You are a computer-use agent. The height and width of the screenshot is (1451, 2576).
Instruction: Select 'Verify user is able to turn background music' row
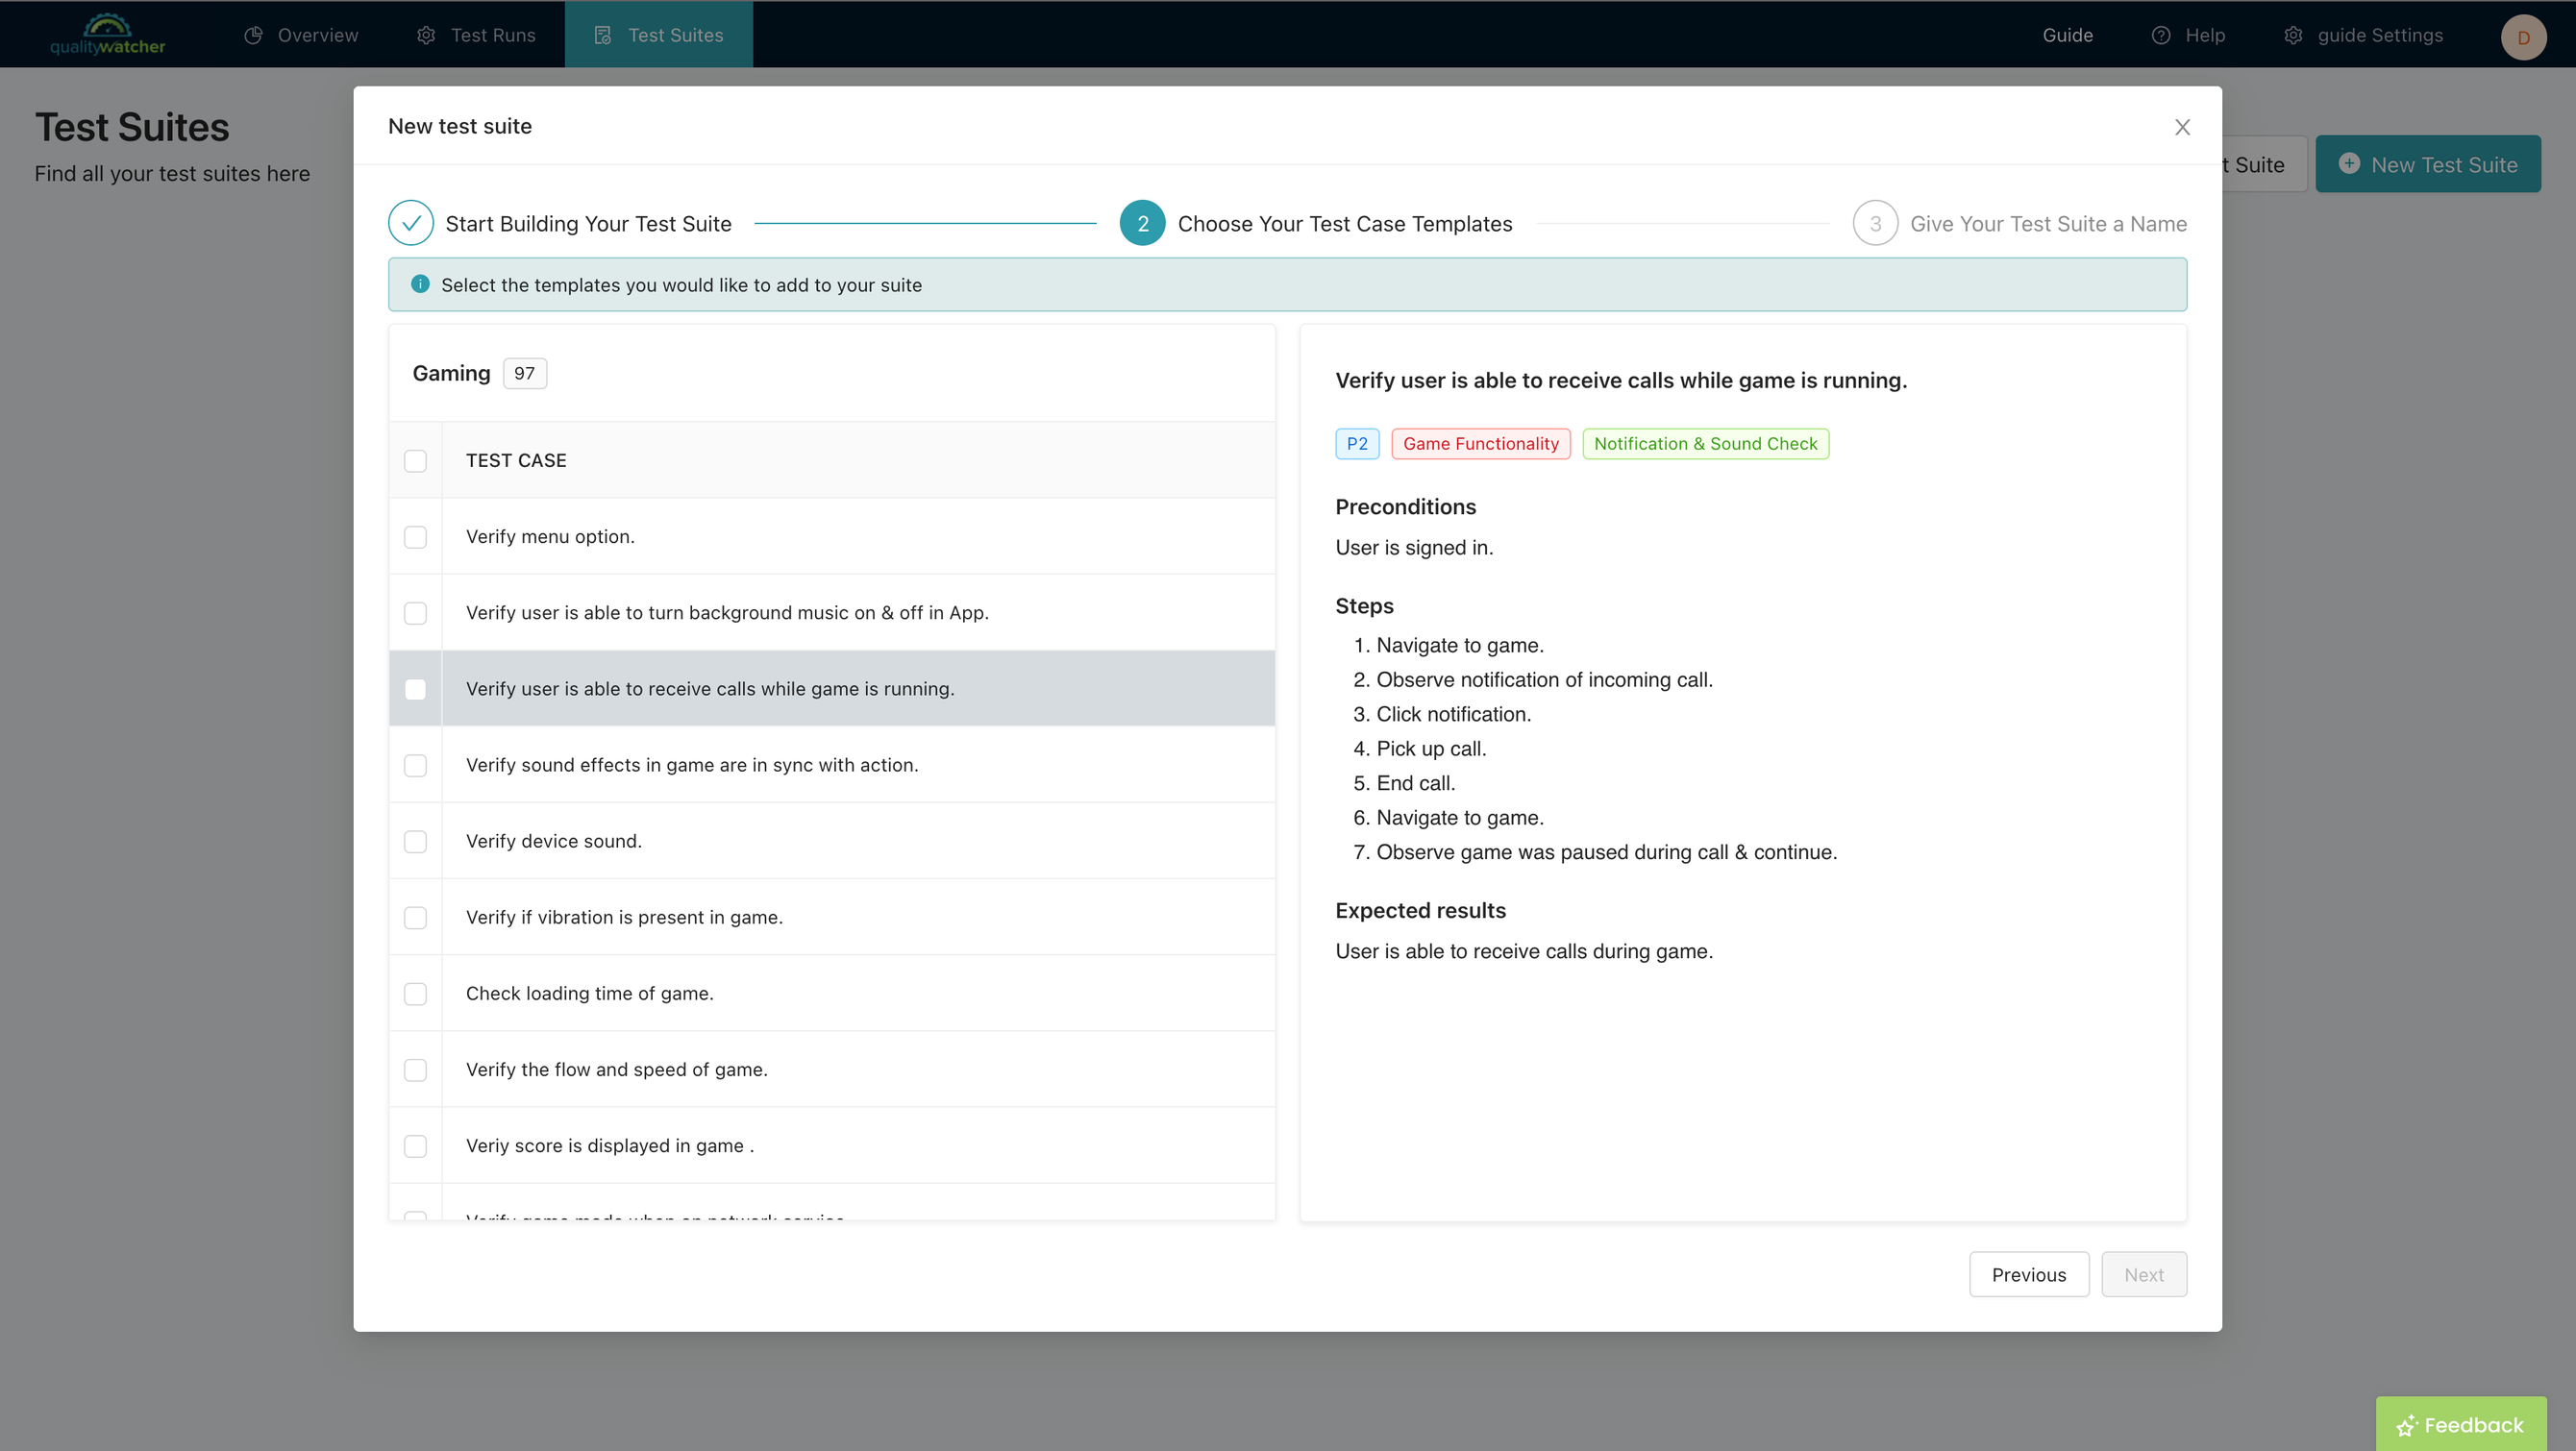click(x=832, y=612)
